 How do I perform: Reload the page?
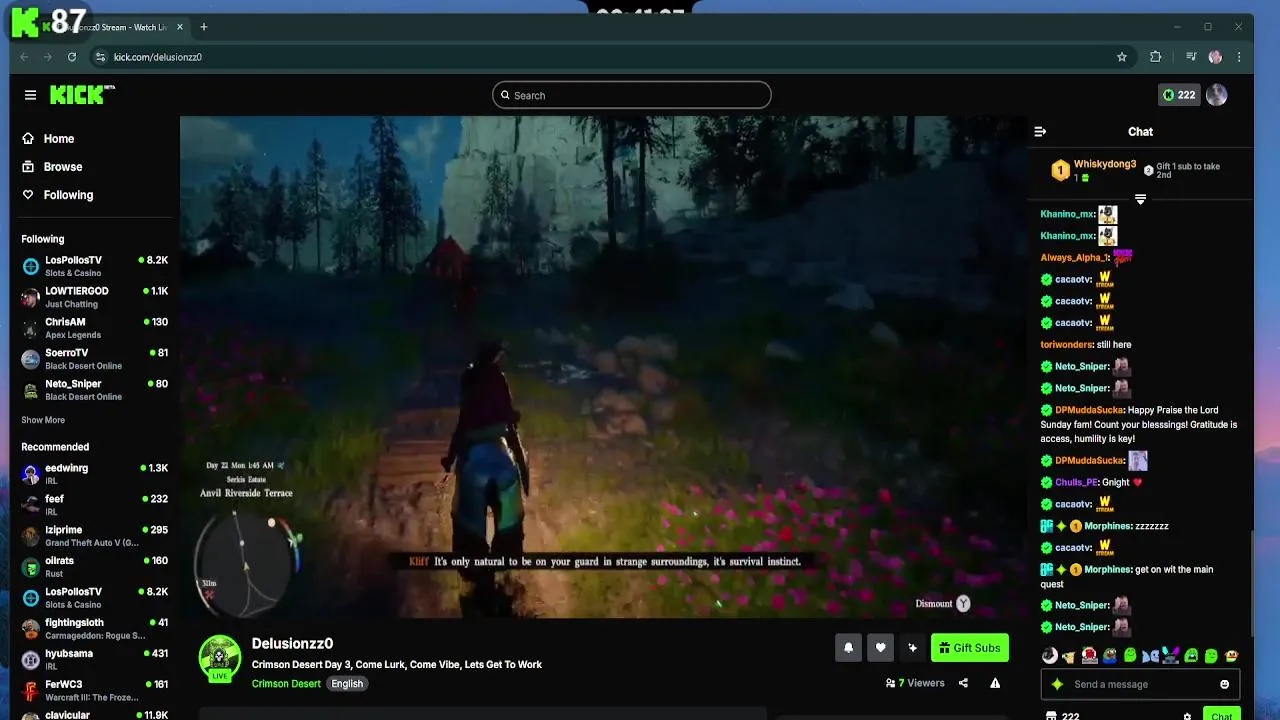(x=72, y=57)
